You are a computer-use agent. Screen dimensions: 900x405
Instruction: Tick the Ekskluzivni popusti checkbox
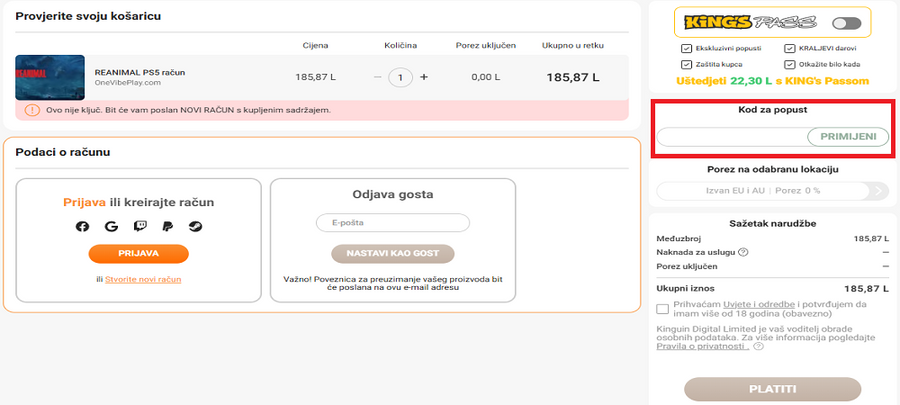click(x=686, y=49)
